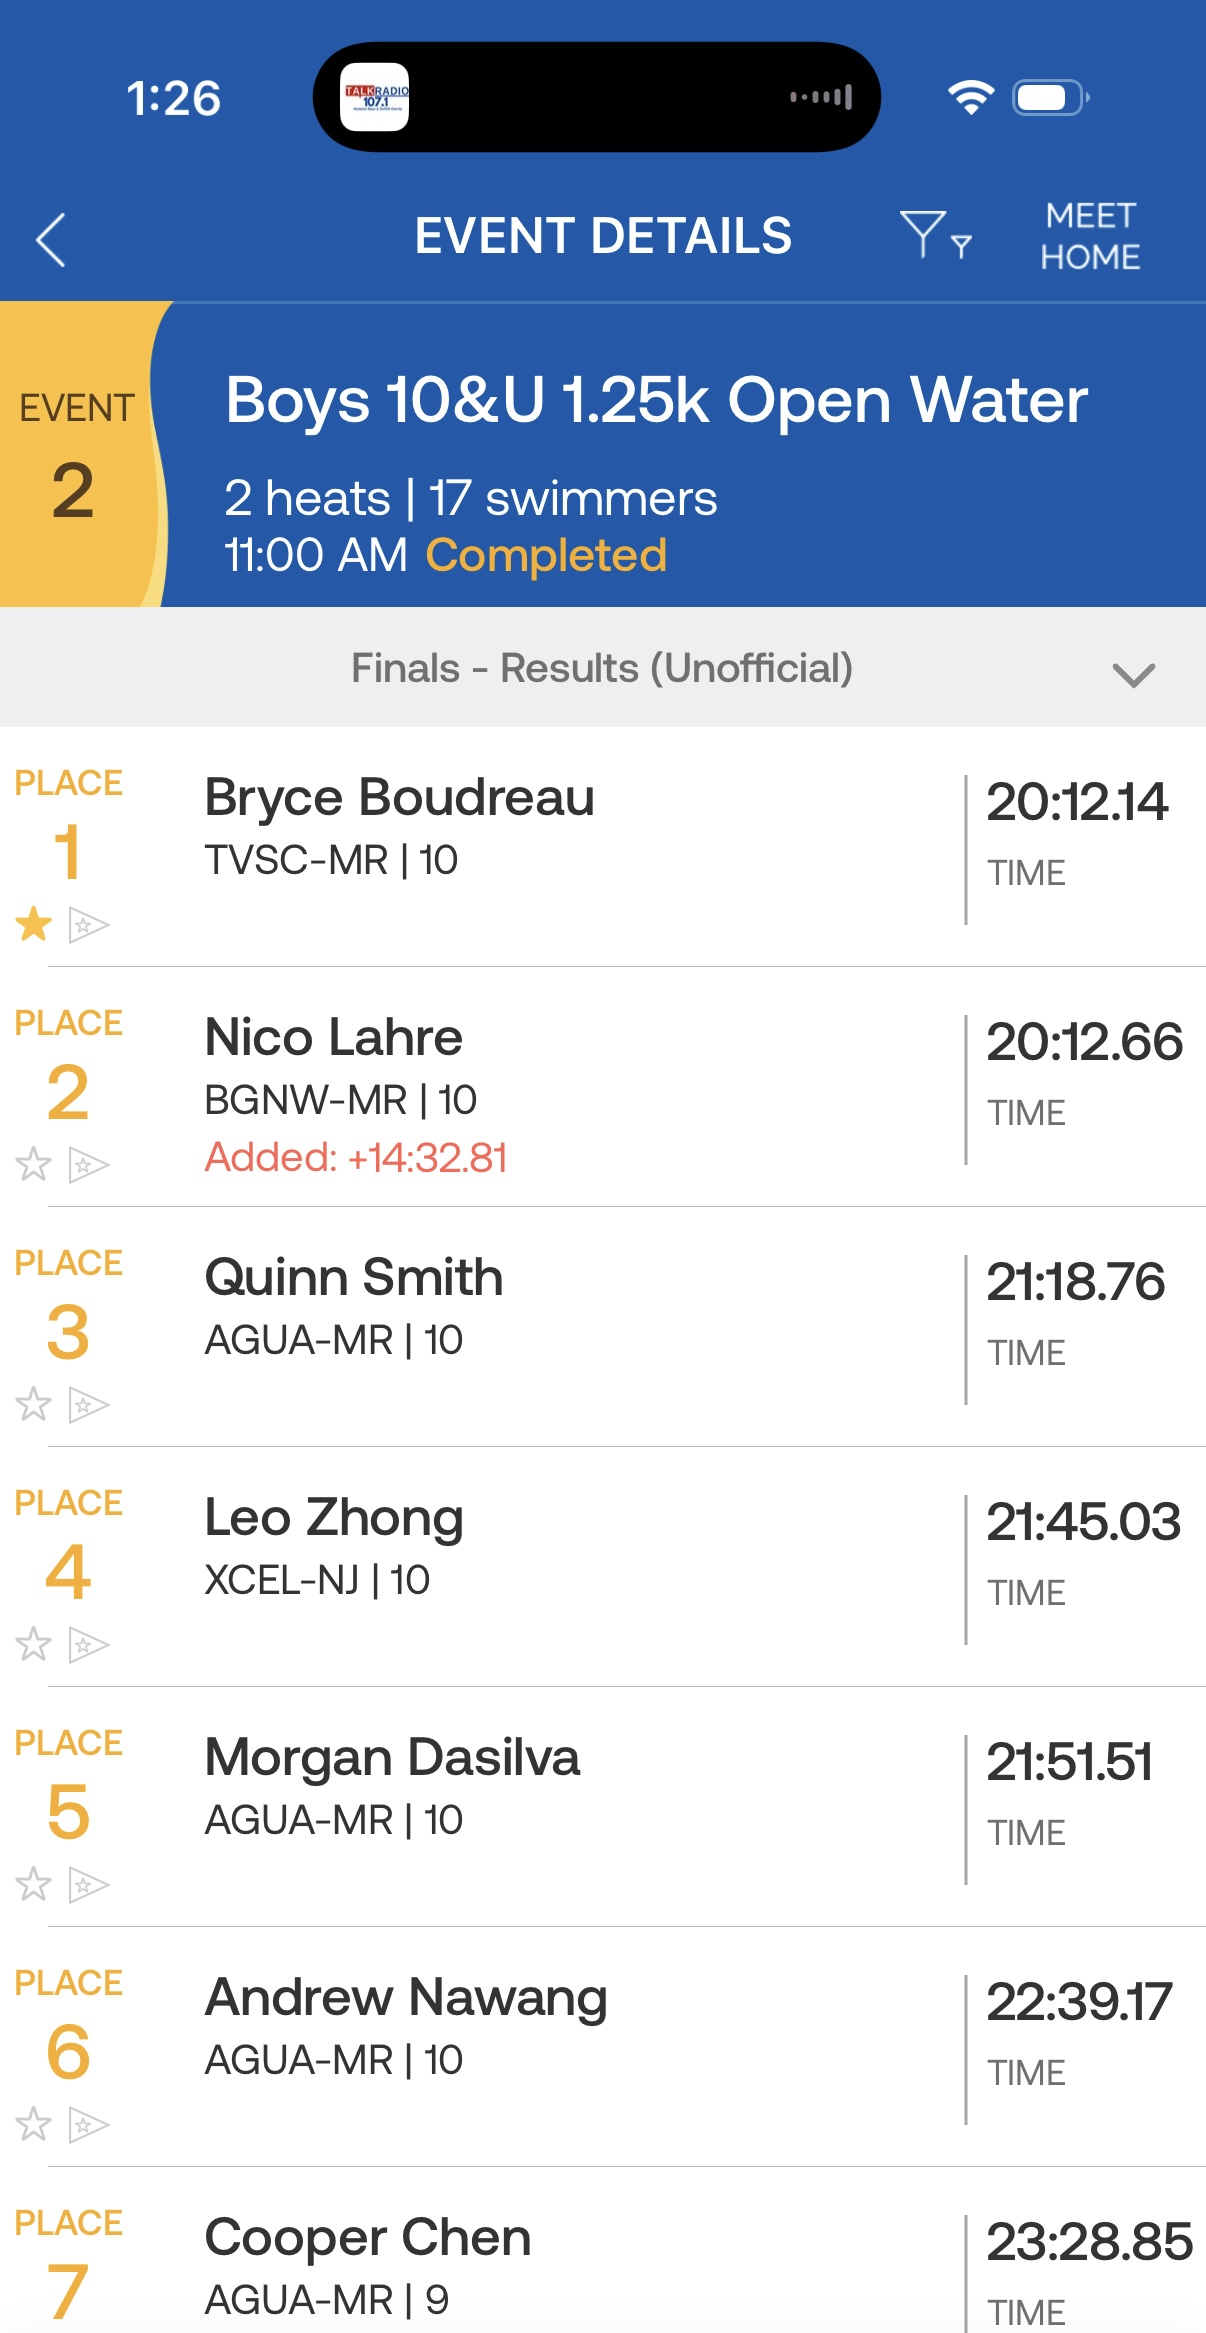Tap flag icon under Morgan Dasilva's place
1206x2333 pixels.
pos(88,1885)
